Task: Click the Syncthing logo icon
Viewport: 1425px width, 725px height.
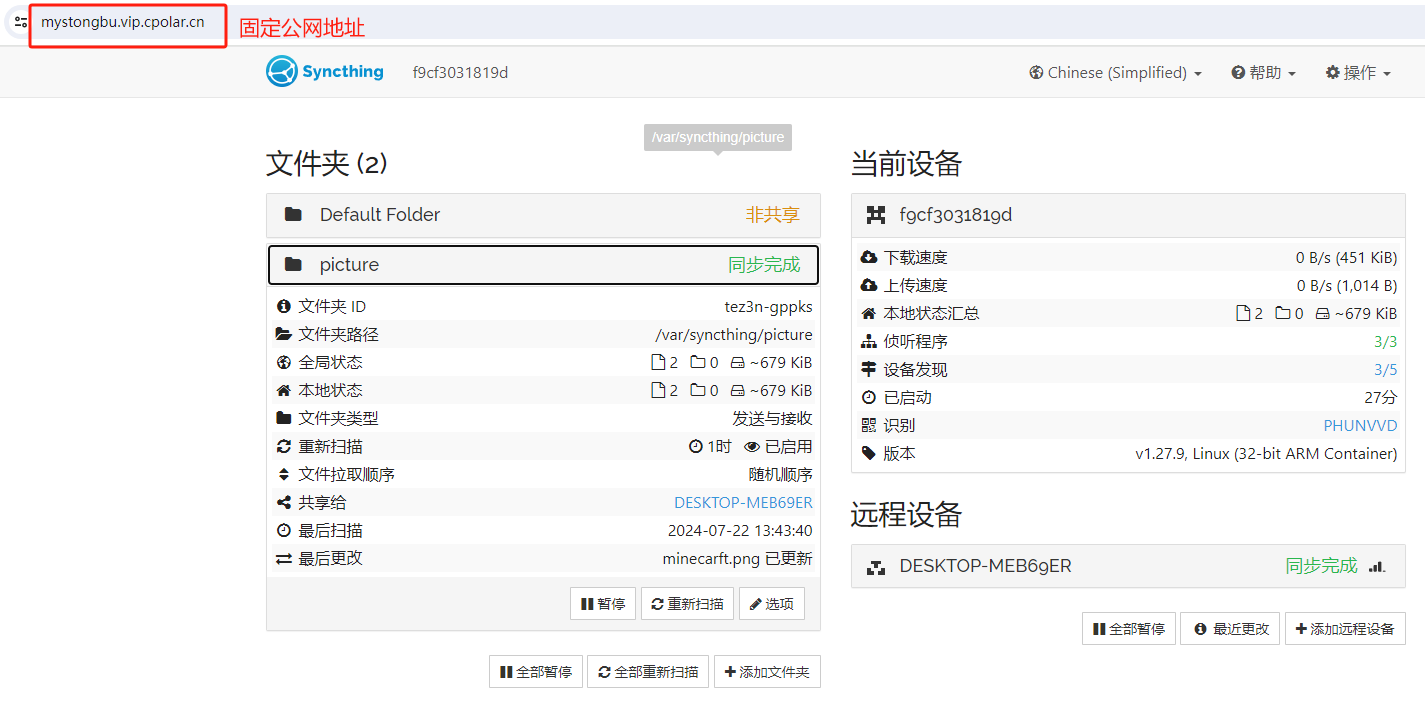Action: pyautogui.click(x=282, y=72)
